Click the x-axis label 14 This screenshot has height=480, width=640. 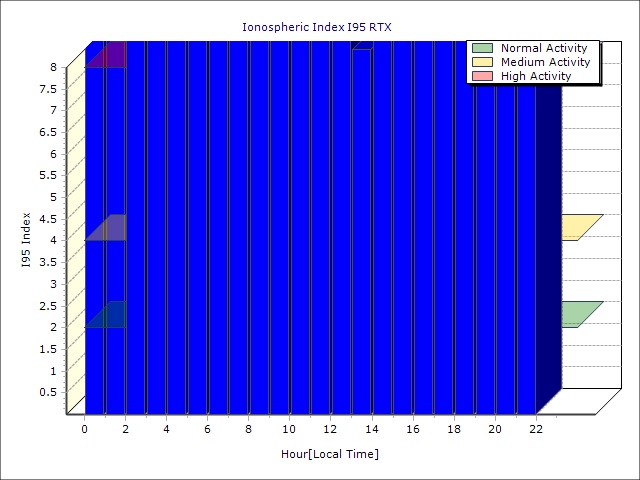(372, 429)
